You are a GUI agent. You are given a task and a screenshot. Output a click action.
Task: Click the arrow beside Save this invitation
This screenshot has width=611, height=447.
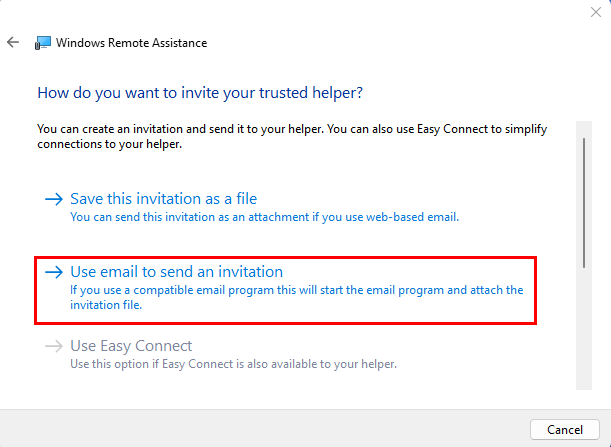pos(54,199)
